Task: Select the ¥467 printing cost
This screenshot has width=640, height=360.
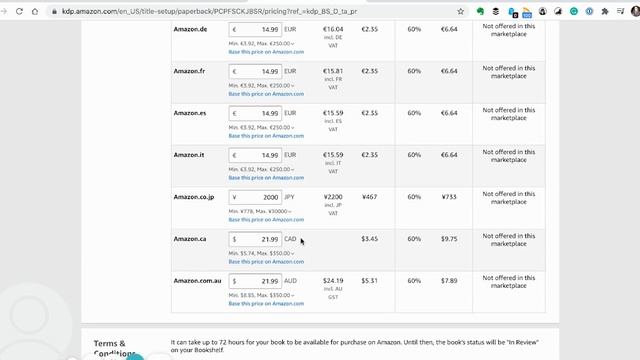Action: (x=369, y=197)
